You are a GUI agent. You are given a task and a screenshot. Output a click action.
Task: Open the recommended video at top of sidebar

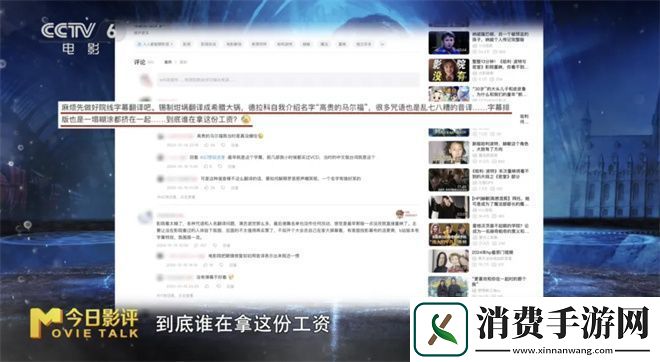pos(449,43)
